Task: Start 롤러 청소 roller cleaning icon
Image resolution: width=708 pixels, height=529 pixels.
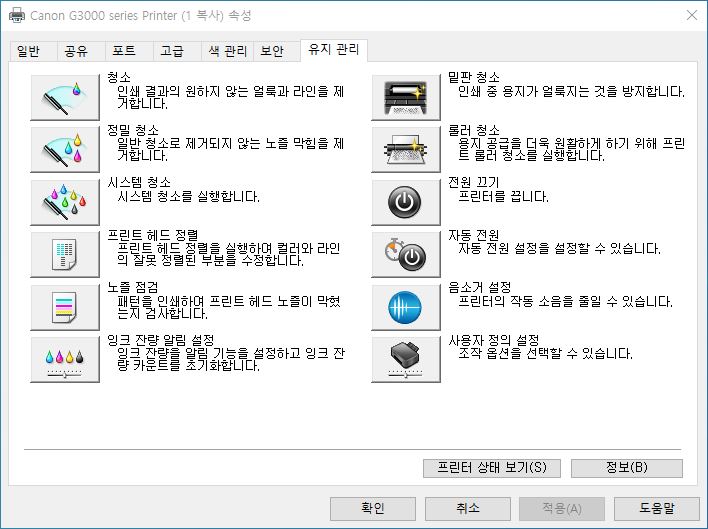Action: [x=405, y=149]
